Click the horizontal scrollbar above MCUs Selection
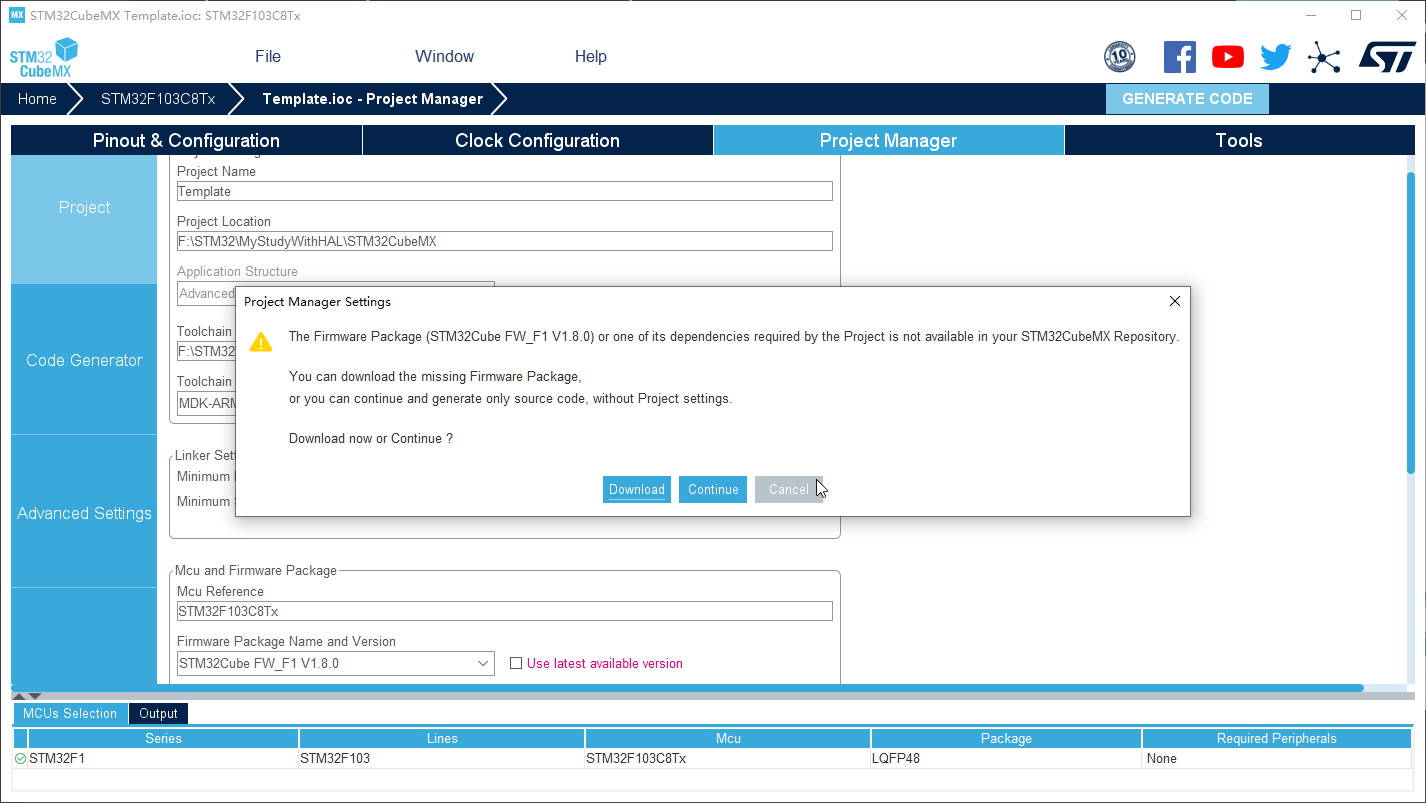Screen dimensions: 1426x803 click(x=688, y=688)
